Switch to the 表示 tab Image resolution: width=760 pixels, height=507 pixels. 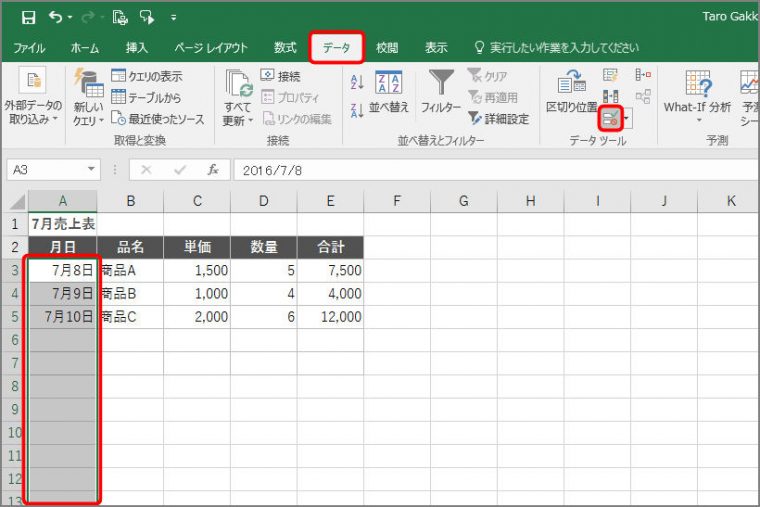436,48
